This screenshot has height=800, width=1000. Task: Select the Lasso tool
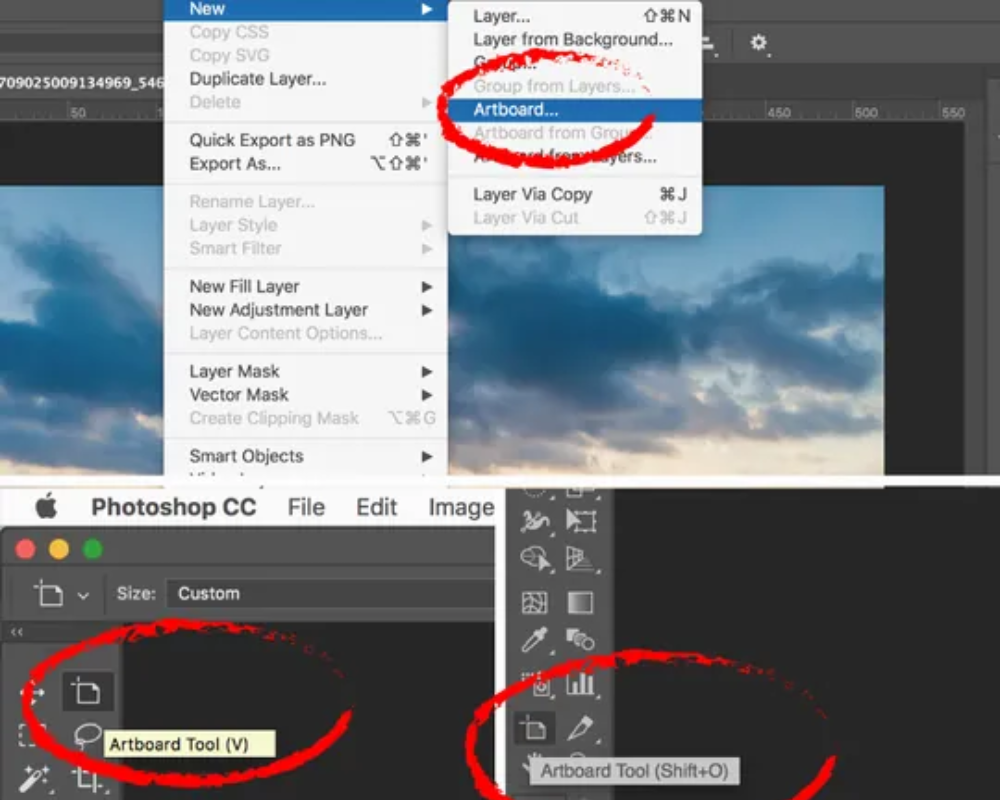88,735
